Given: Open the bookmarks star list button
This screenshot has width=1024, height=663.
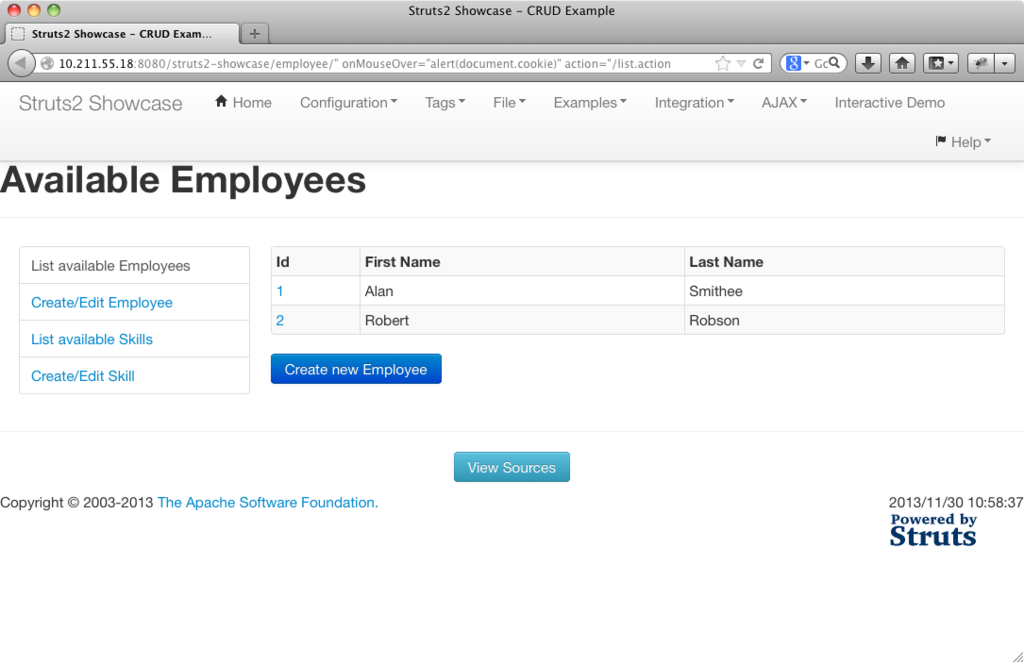Looking at the screenshot, I should tap(936, 63).
